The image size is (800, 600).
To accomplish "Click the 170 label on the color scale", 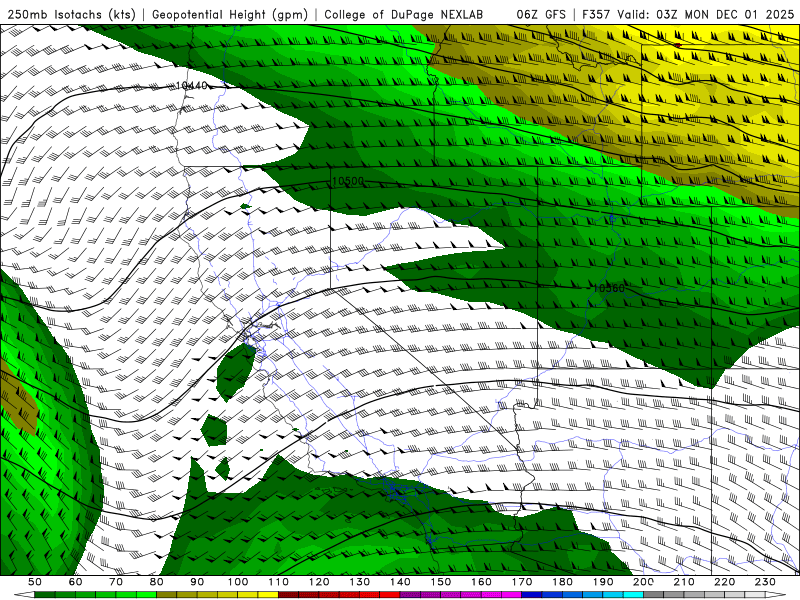I will pyautogui.click(x=522, y=582).
